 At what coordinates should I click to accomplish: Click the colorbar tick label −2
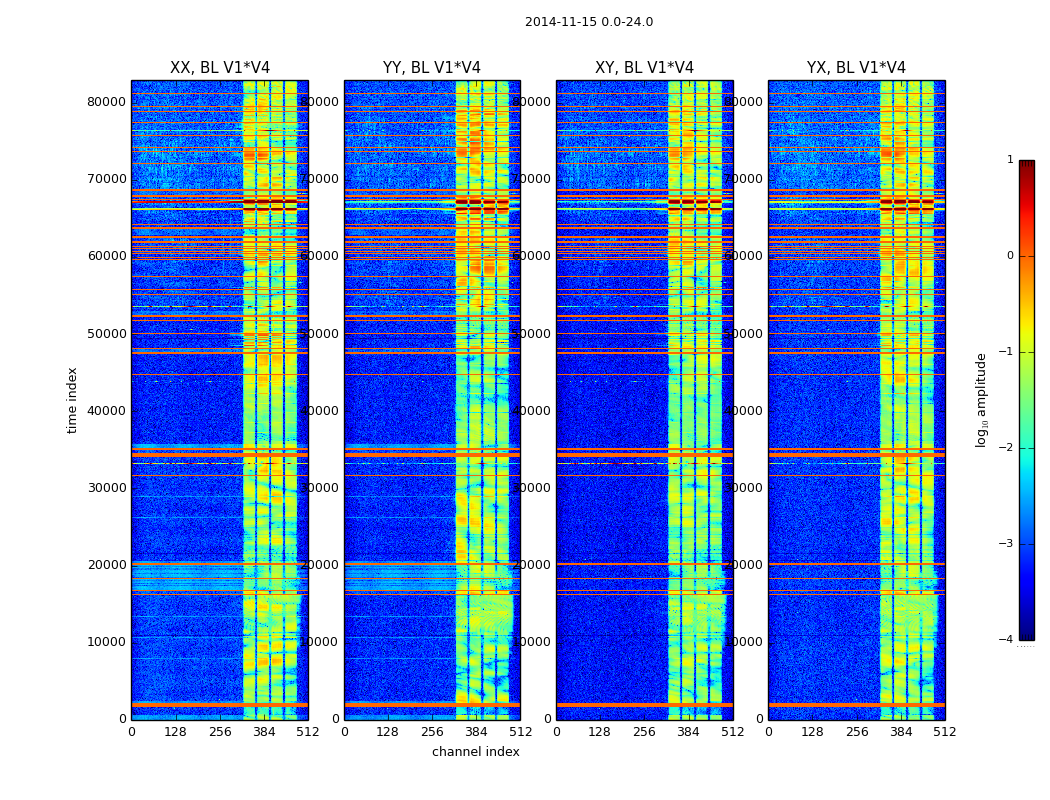[1009, 448]
